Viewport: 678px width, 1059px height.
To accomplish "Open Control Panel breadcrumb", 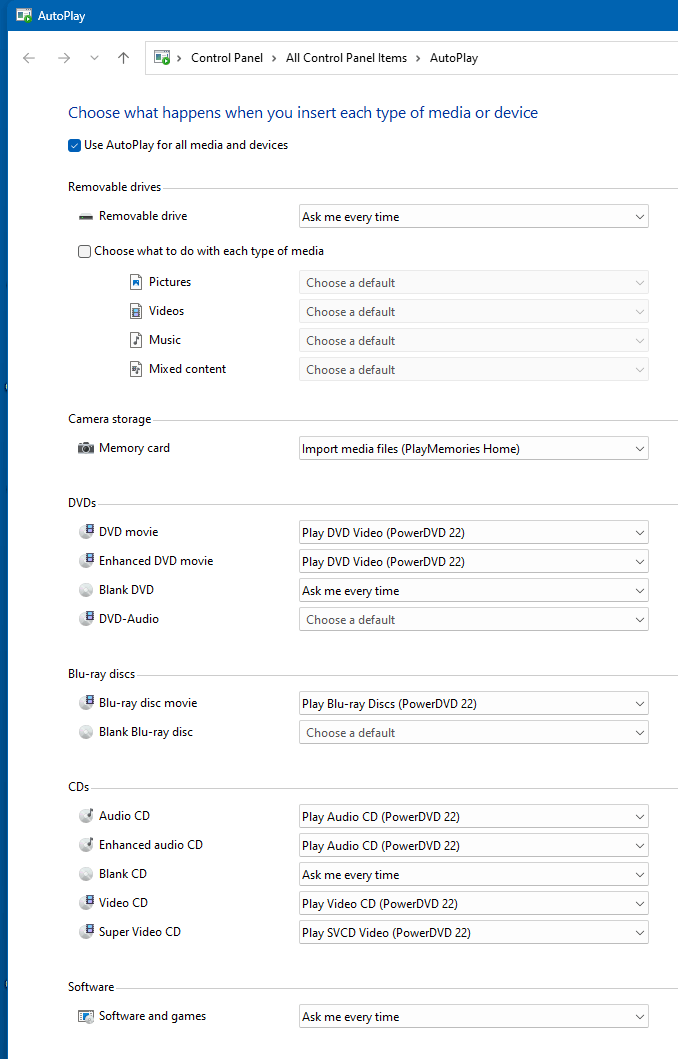I will [x=227, y=58].
